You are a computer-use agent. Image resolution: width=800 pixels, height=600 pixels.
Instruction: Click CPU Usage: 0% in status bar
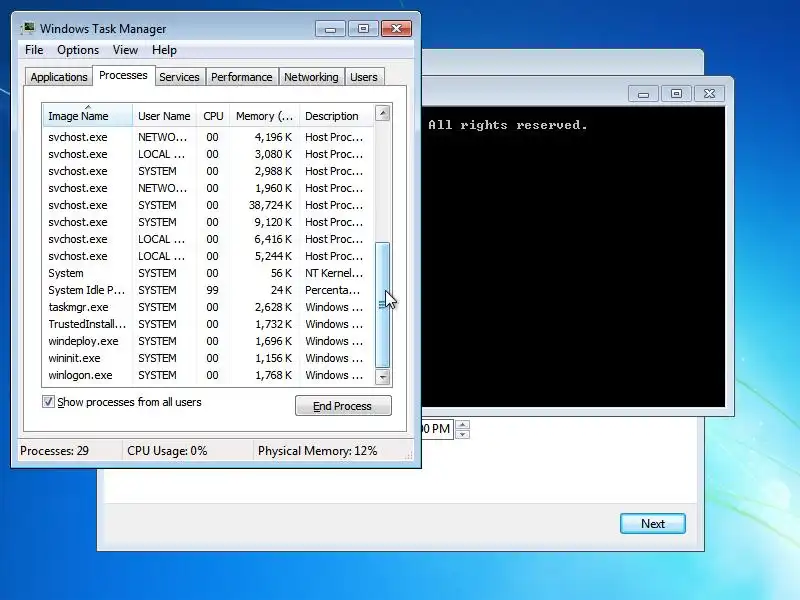(x=167, y=451)
